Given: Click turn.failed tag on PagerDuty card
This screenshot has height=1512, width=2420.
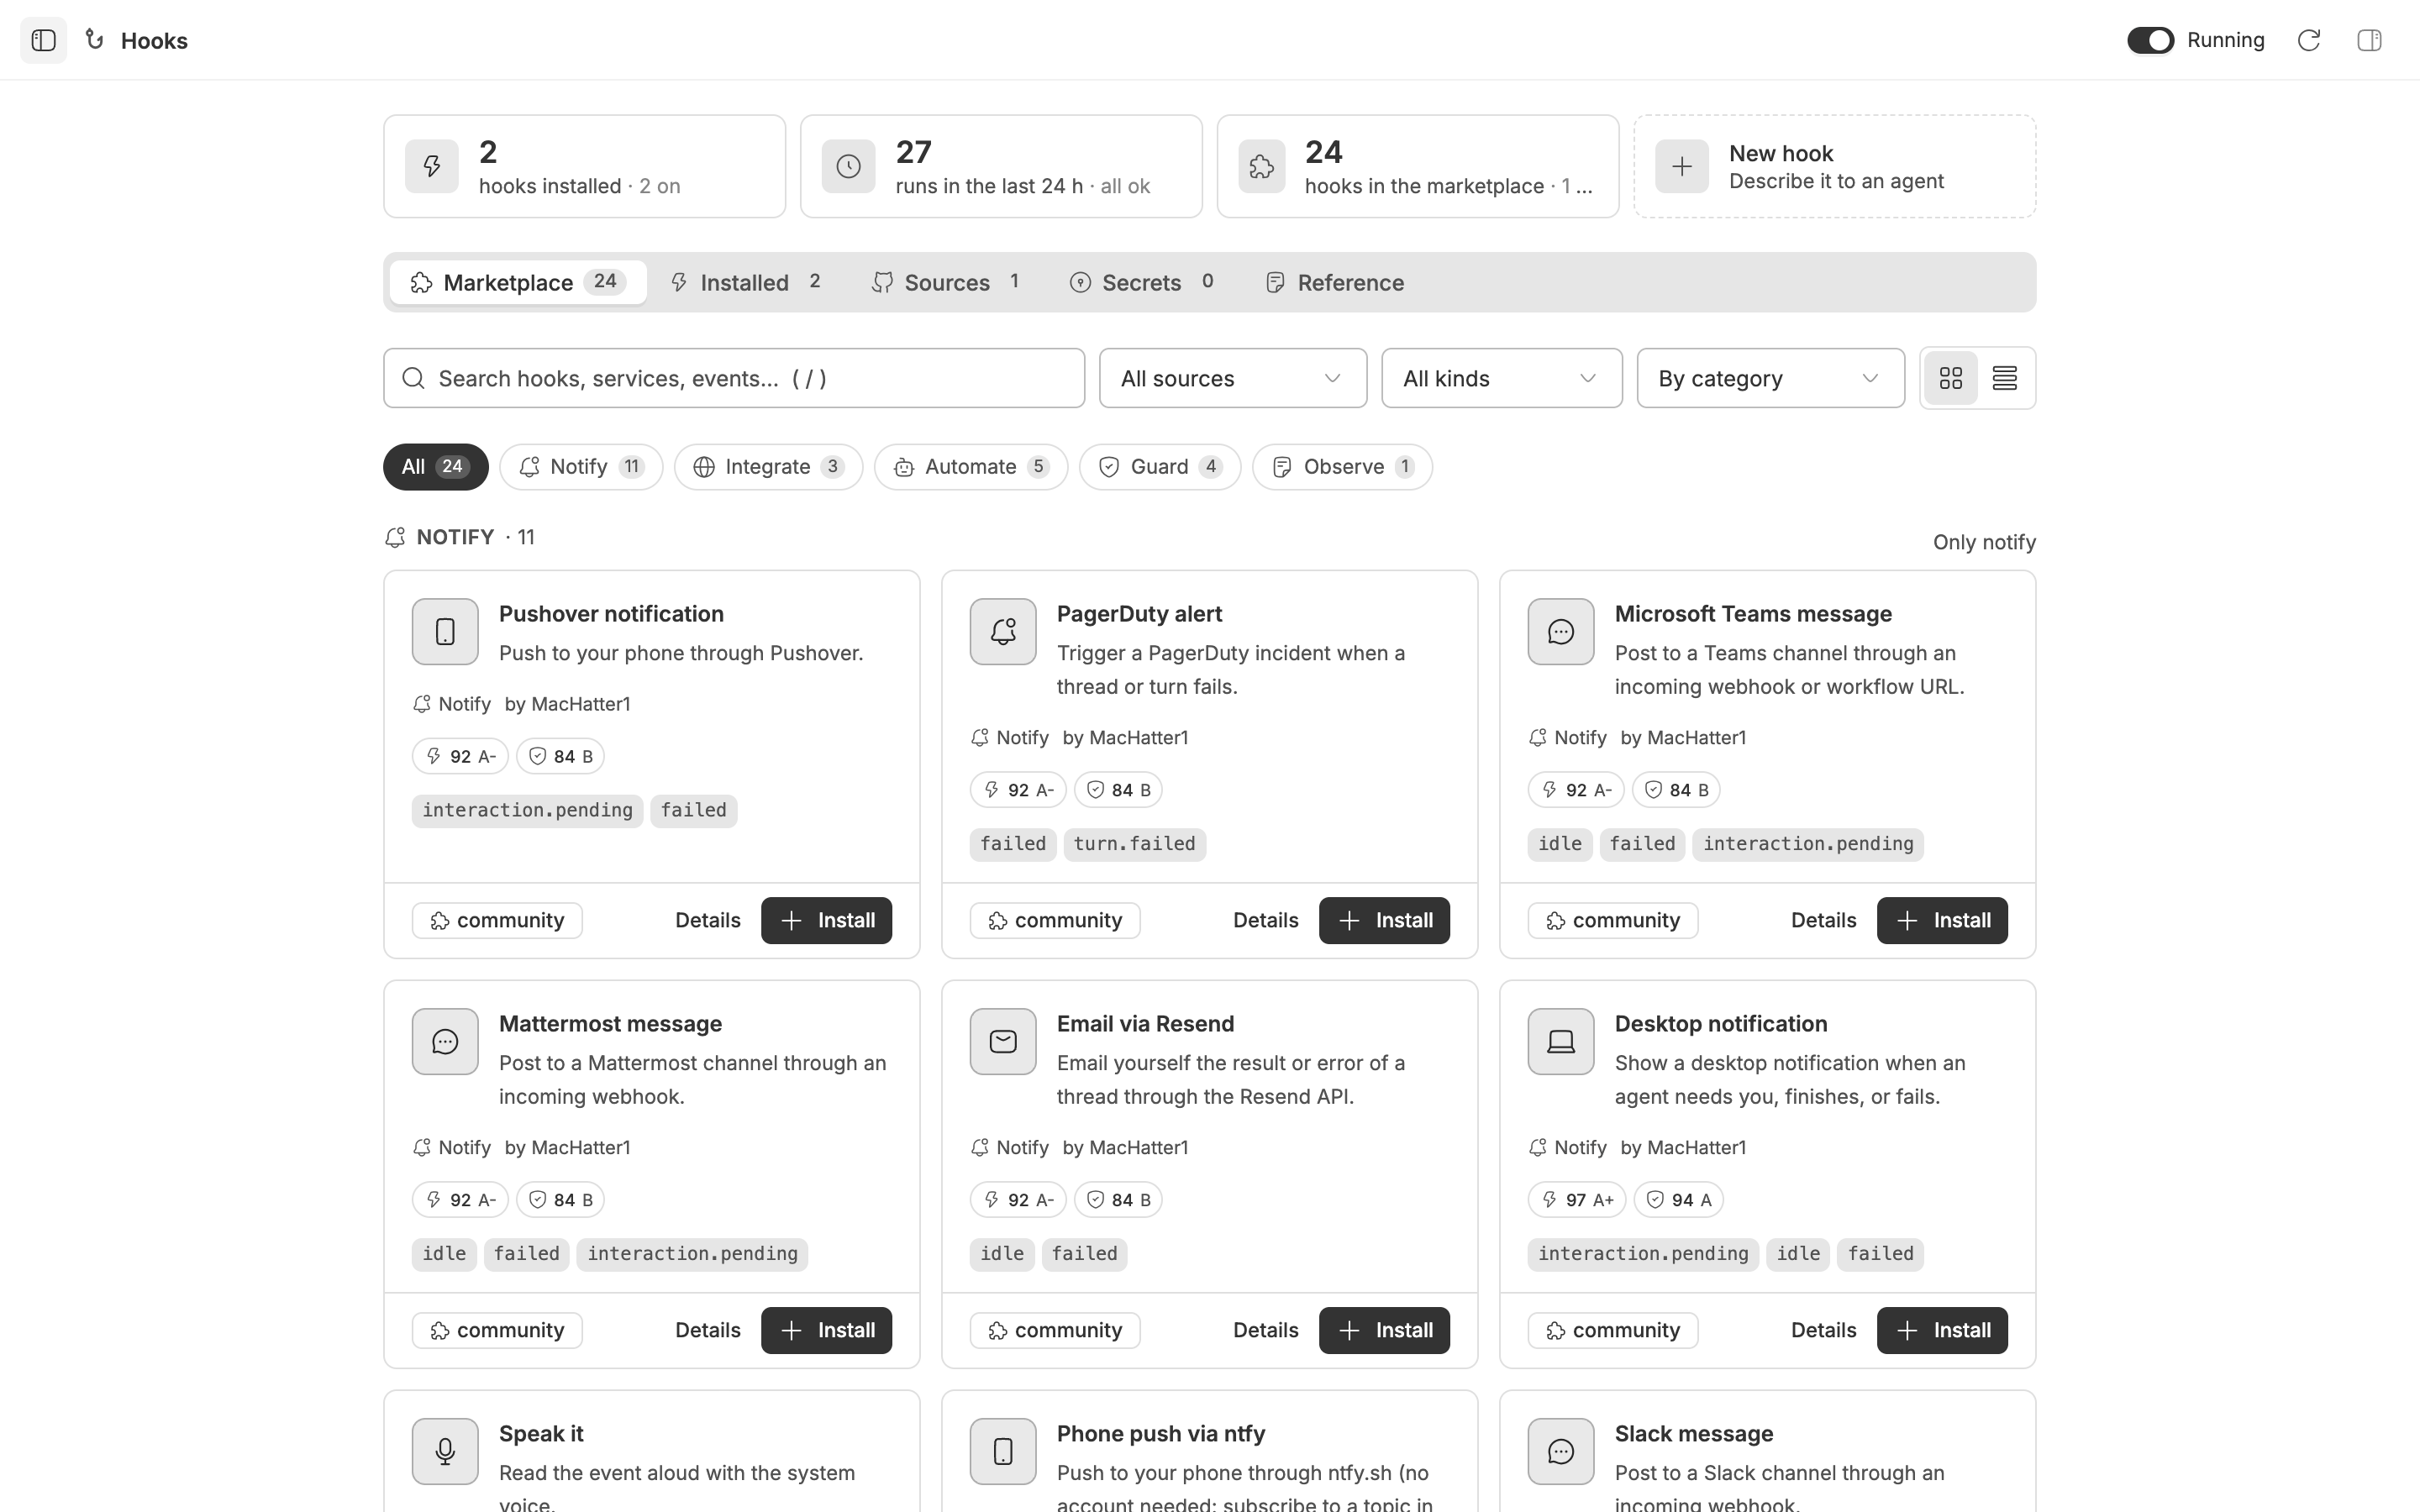Looking at the screenshot, I should [x=1134, y=844].
